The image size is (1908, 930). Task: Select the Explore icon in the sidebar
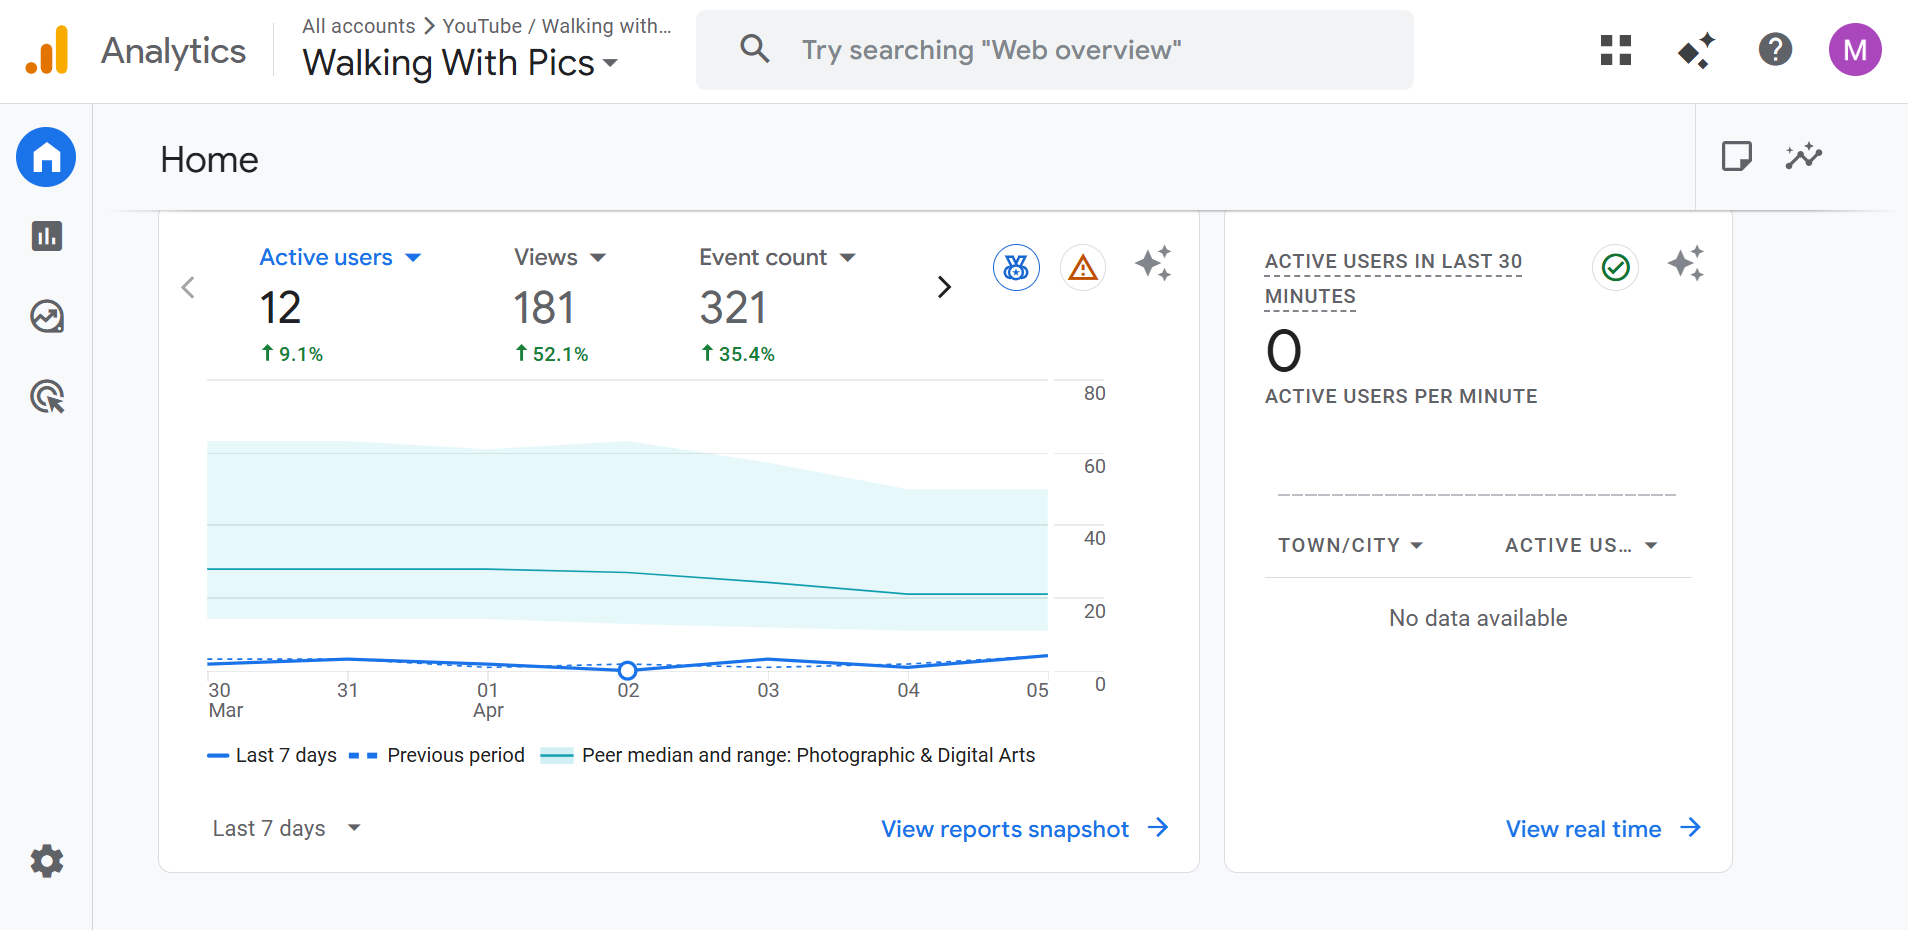pyautogui.click(x=46, y=317)
